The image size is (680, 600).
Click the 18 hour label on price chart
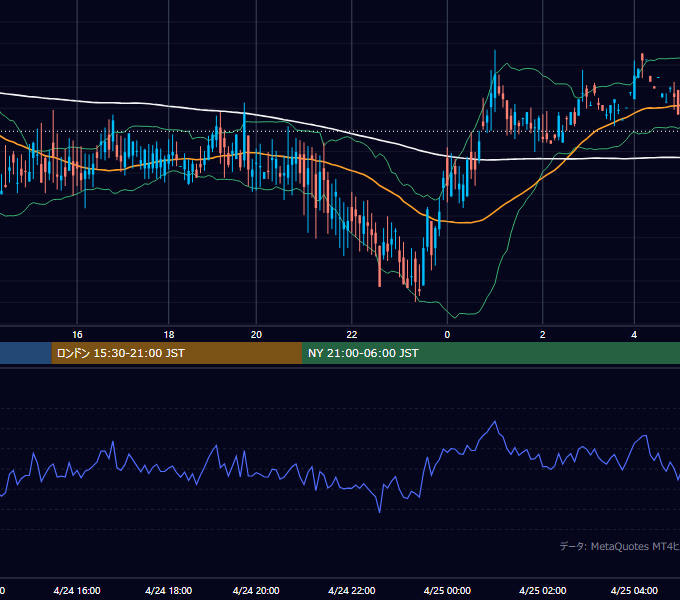click(x=169, y=335)
